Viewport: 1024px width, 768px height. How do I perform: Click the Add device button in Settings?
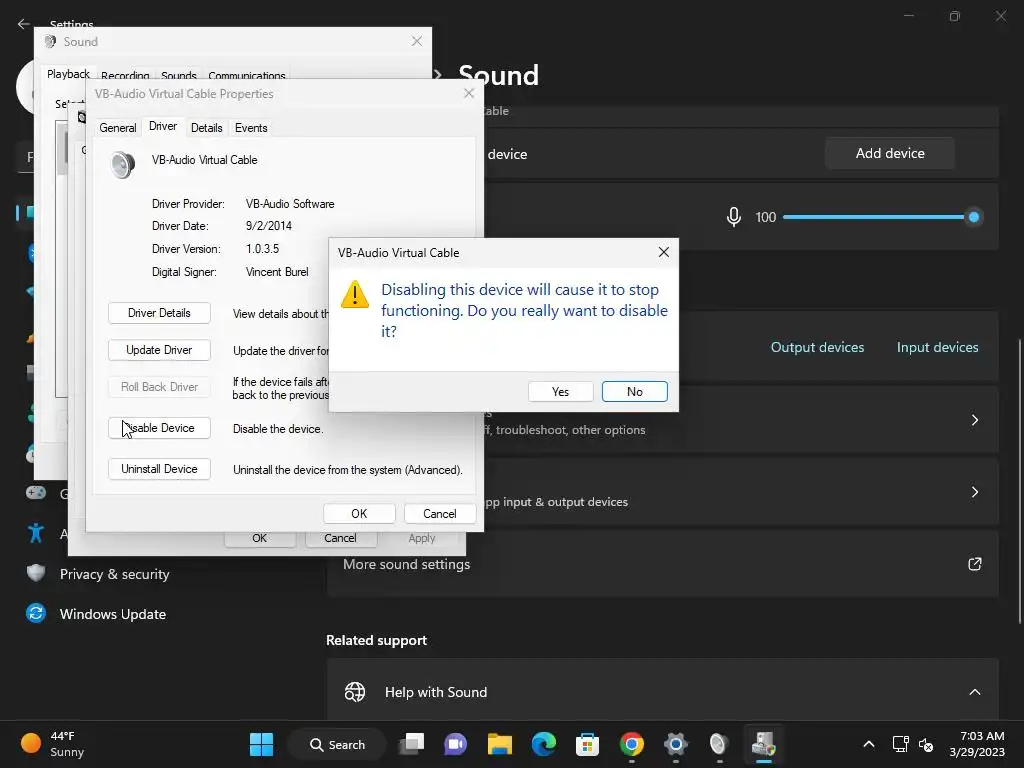click(x=889, y=153)
